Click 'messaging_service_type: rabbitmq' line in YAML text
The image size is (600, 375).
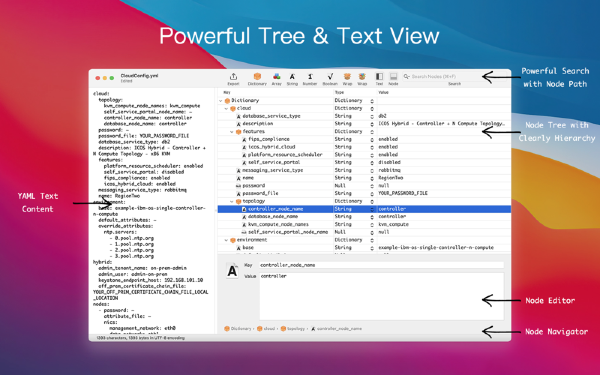142,190
